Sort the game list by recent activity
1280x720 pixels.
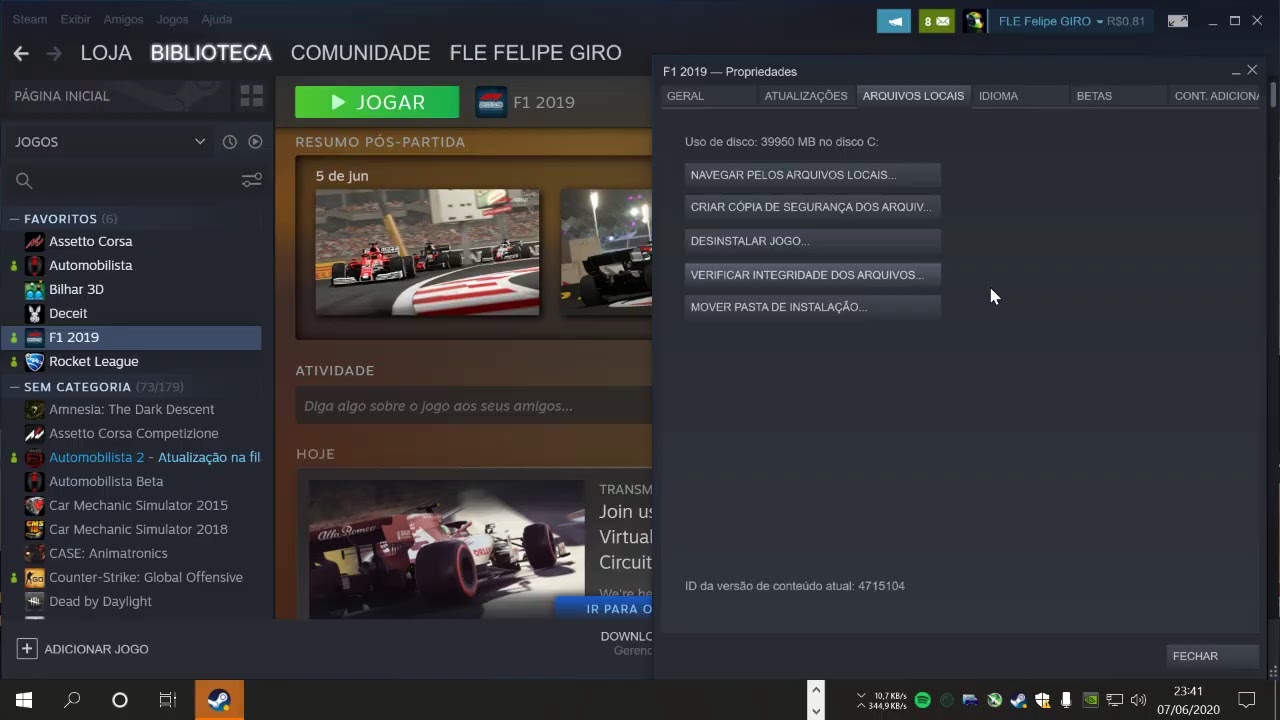pos(230,142)
